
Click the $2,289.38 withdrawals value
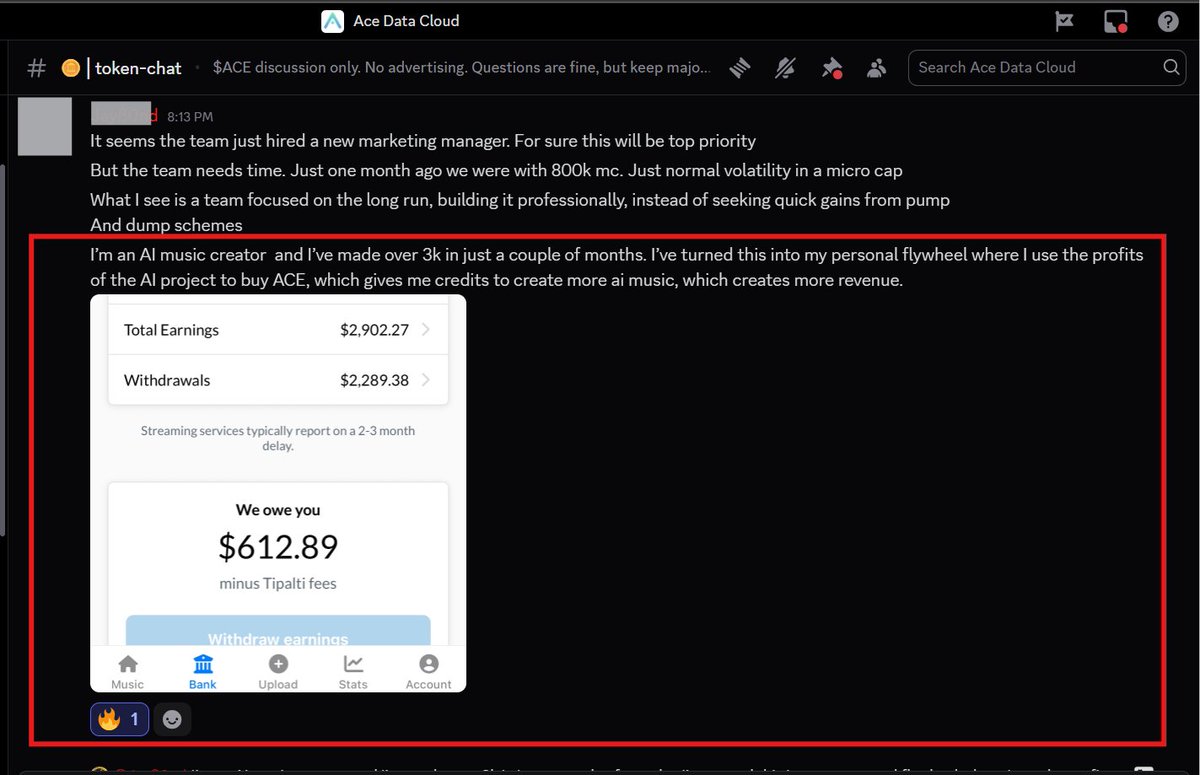(374, 380)
